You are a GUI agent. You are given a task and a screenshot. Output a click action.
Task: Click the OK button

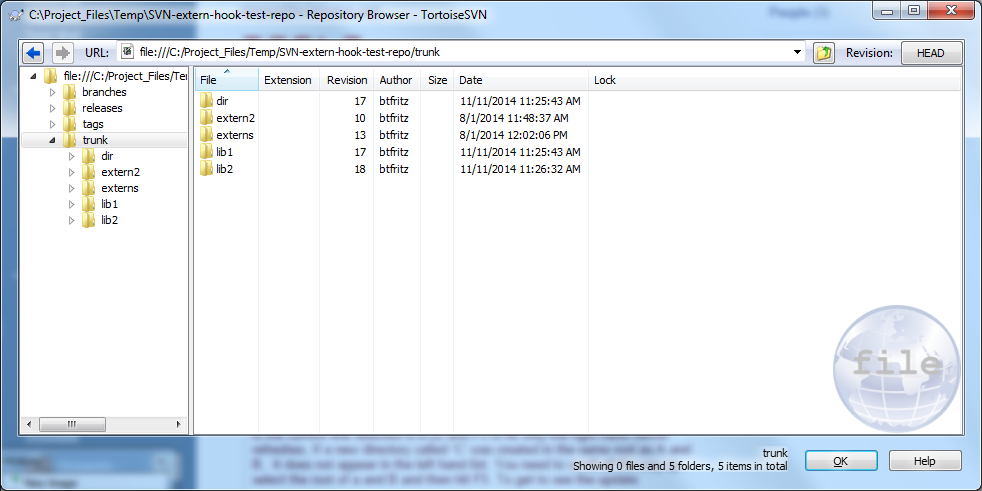tap(840, 461)
